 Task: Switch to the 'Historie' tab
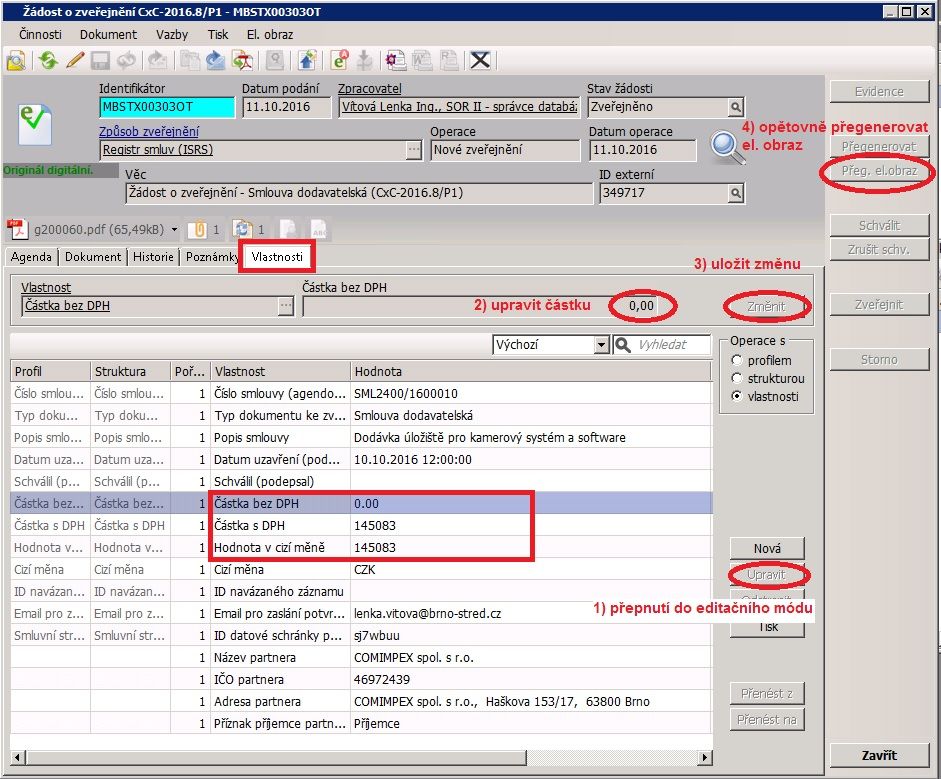pyautogui.click(x=154, y=257)
